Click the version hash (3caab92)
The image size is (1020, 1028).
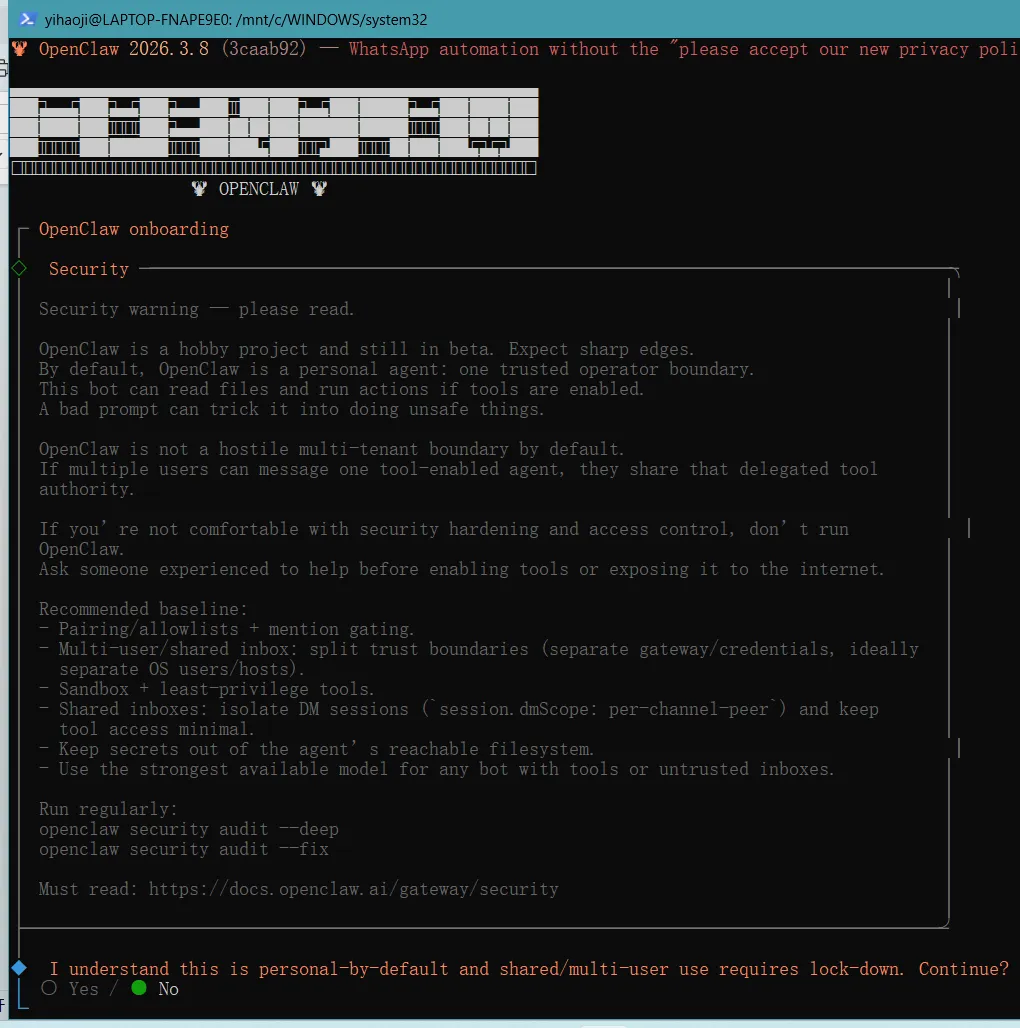pos(264,49)
